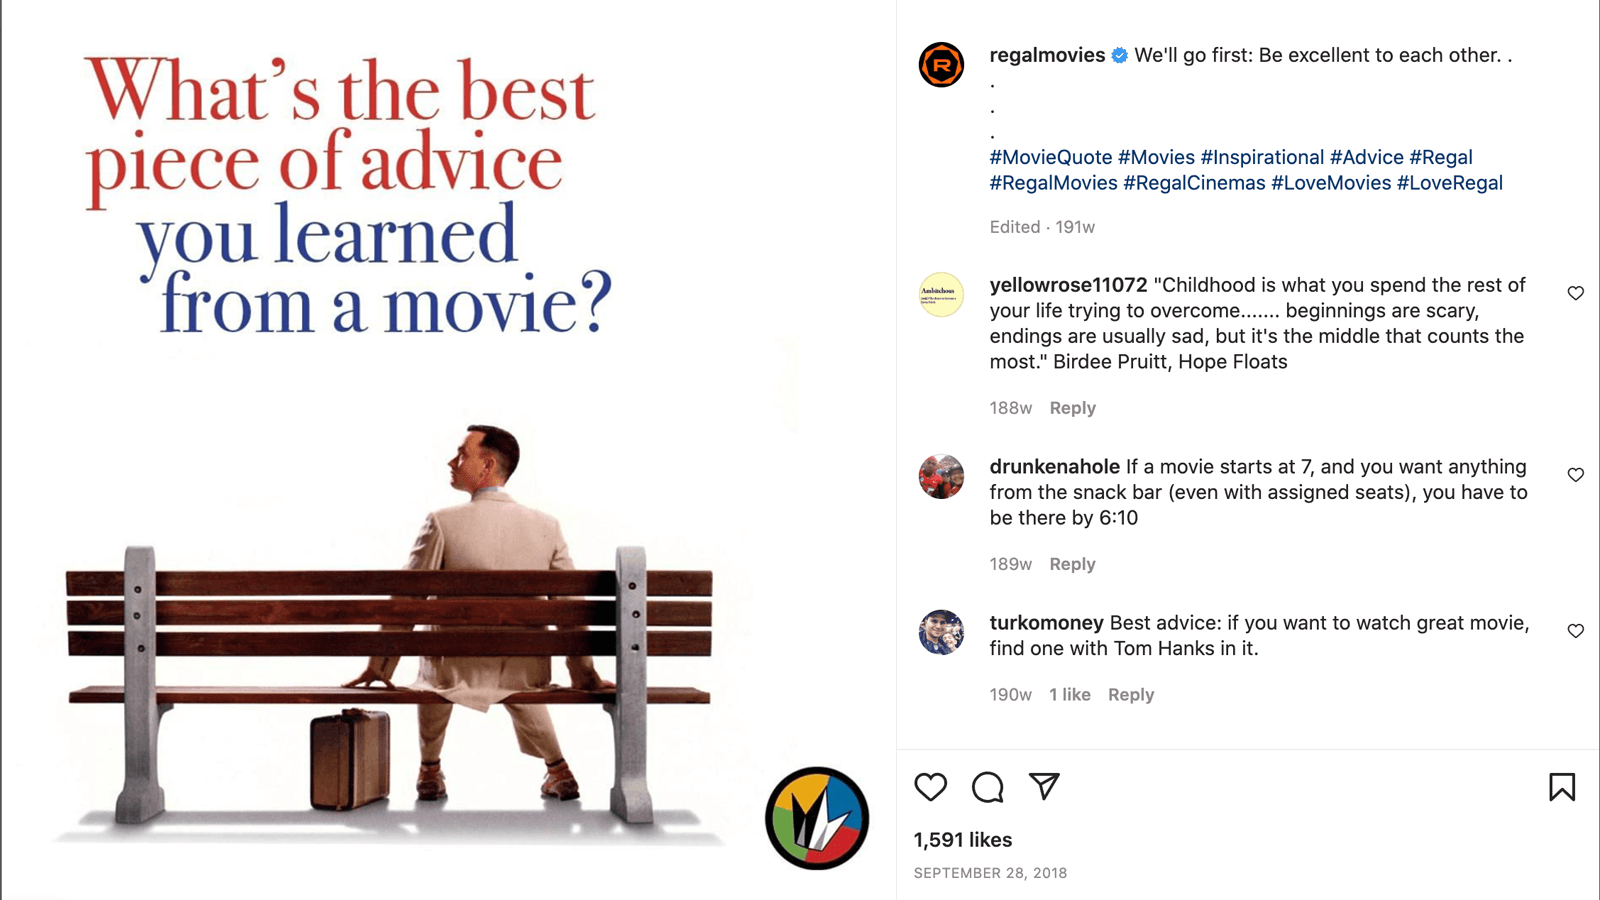Open the #RegalCinemas hashtag
Image resolution: width=1600 pixels, height=900 pixels.
pos(1194,183)
